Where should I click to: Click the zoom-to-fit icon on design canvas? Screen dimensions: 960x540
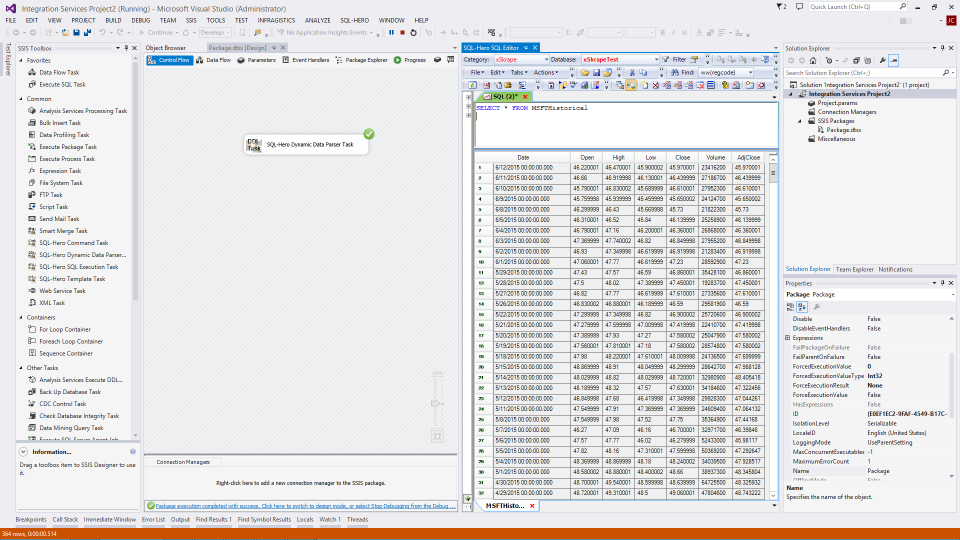pos(437,437)
